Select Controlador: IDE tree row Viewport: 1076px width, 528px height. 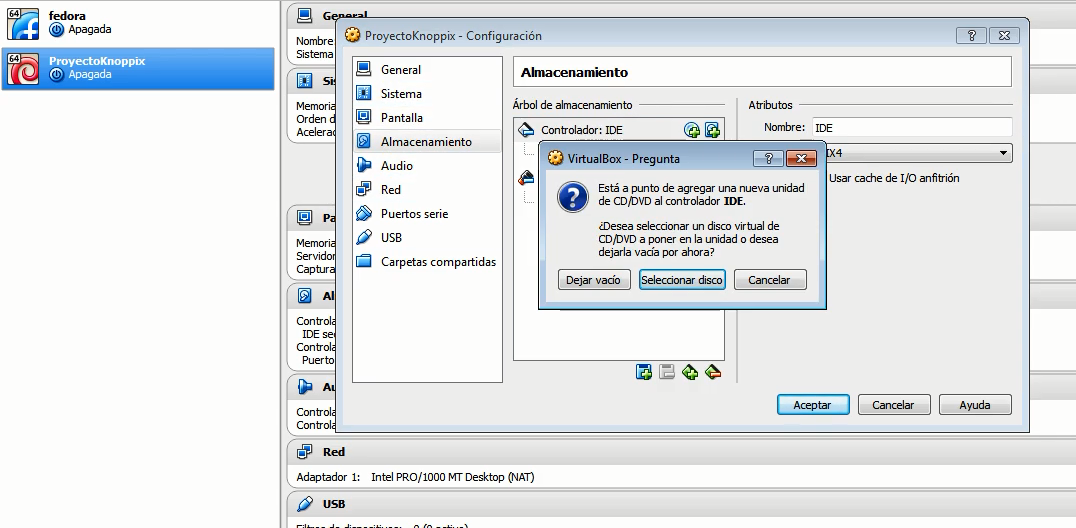click(619, 130)
